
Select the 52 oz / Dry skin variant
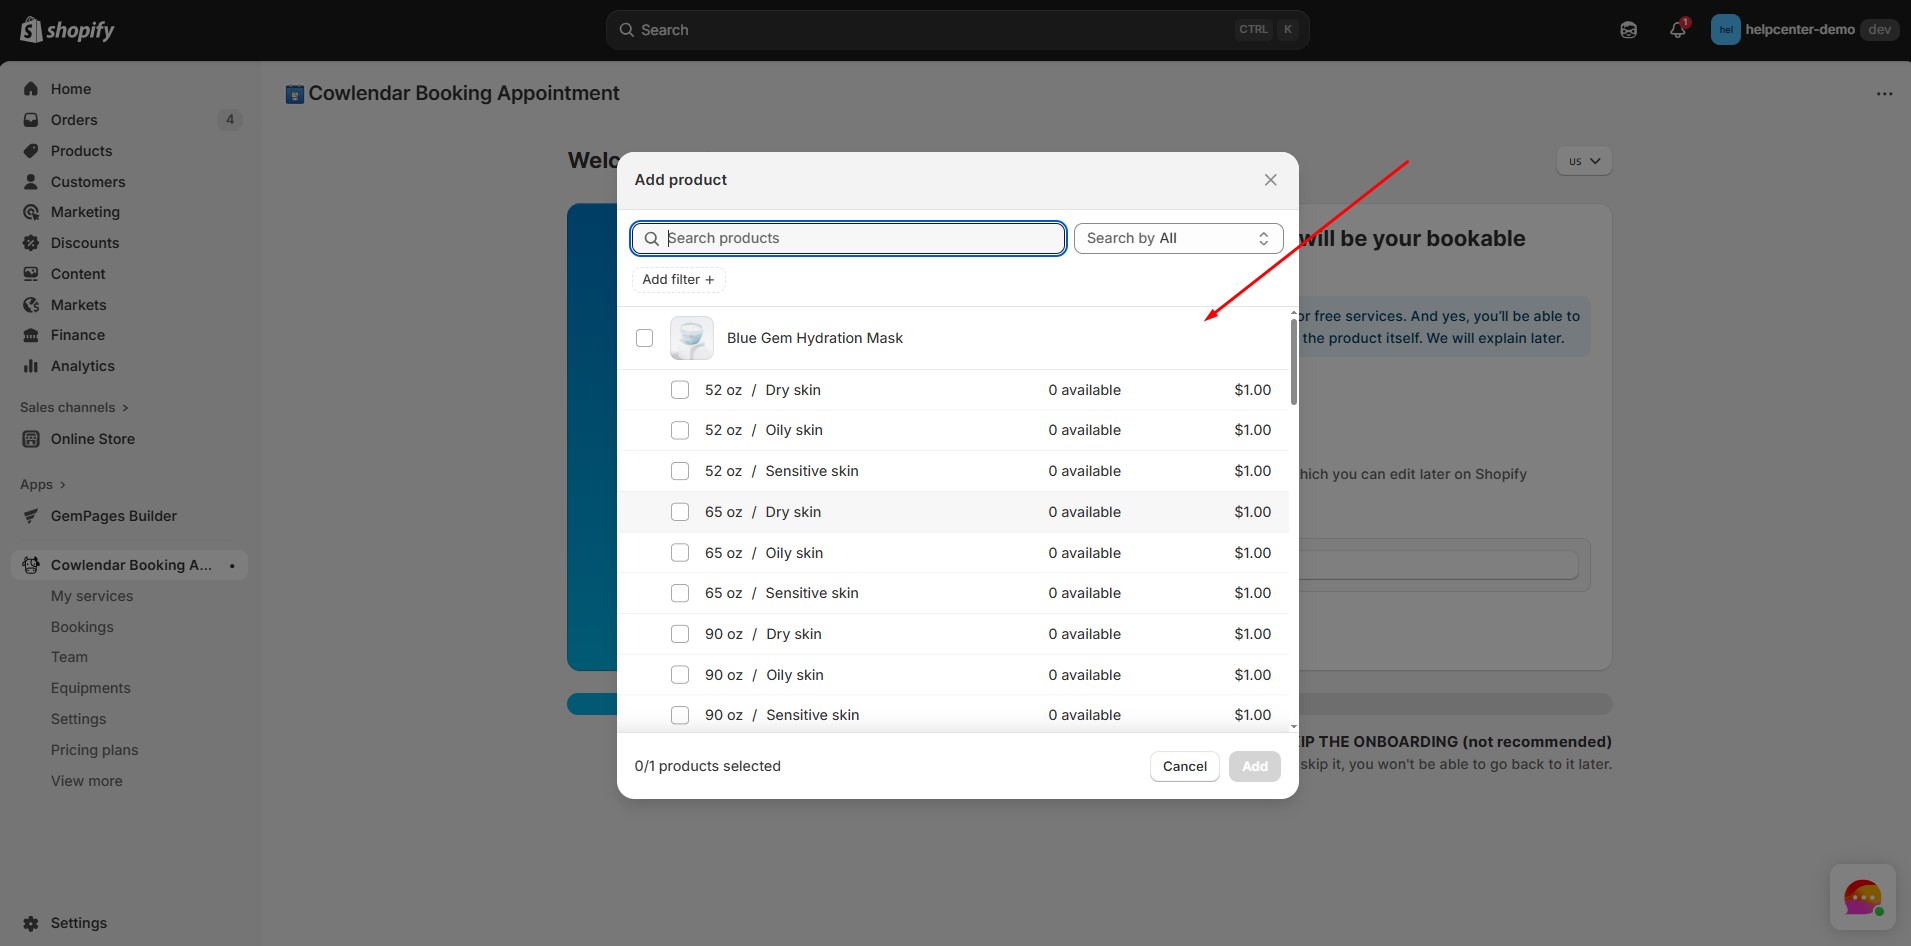tap(680, 390)
